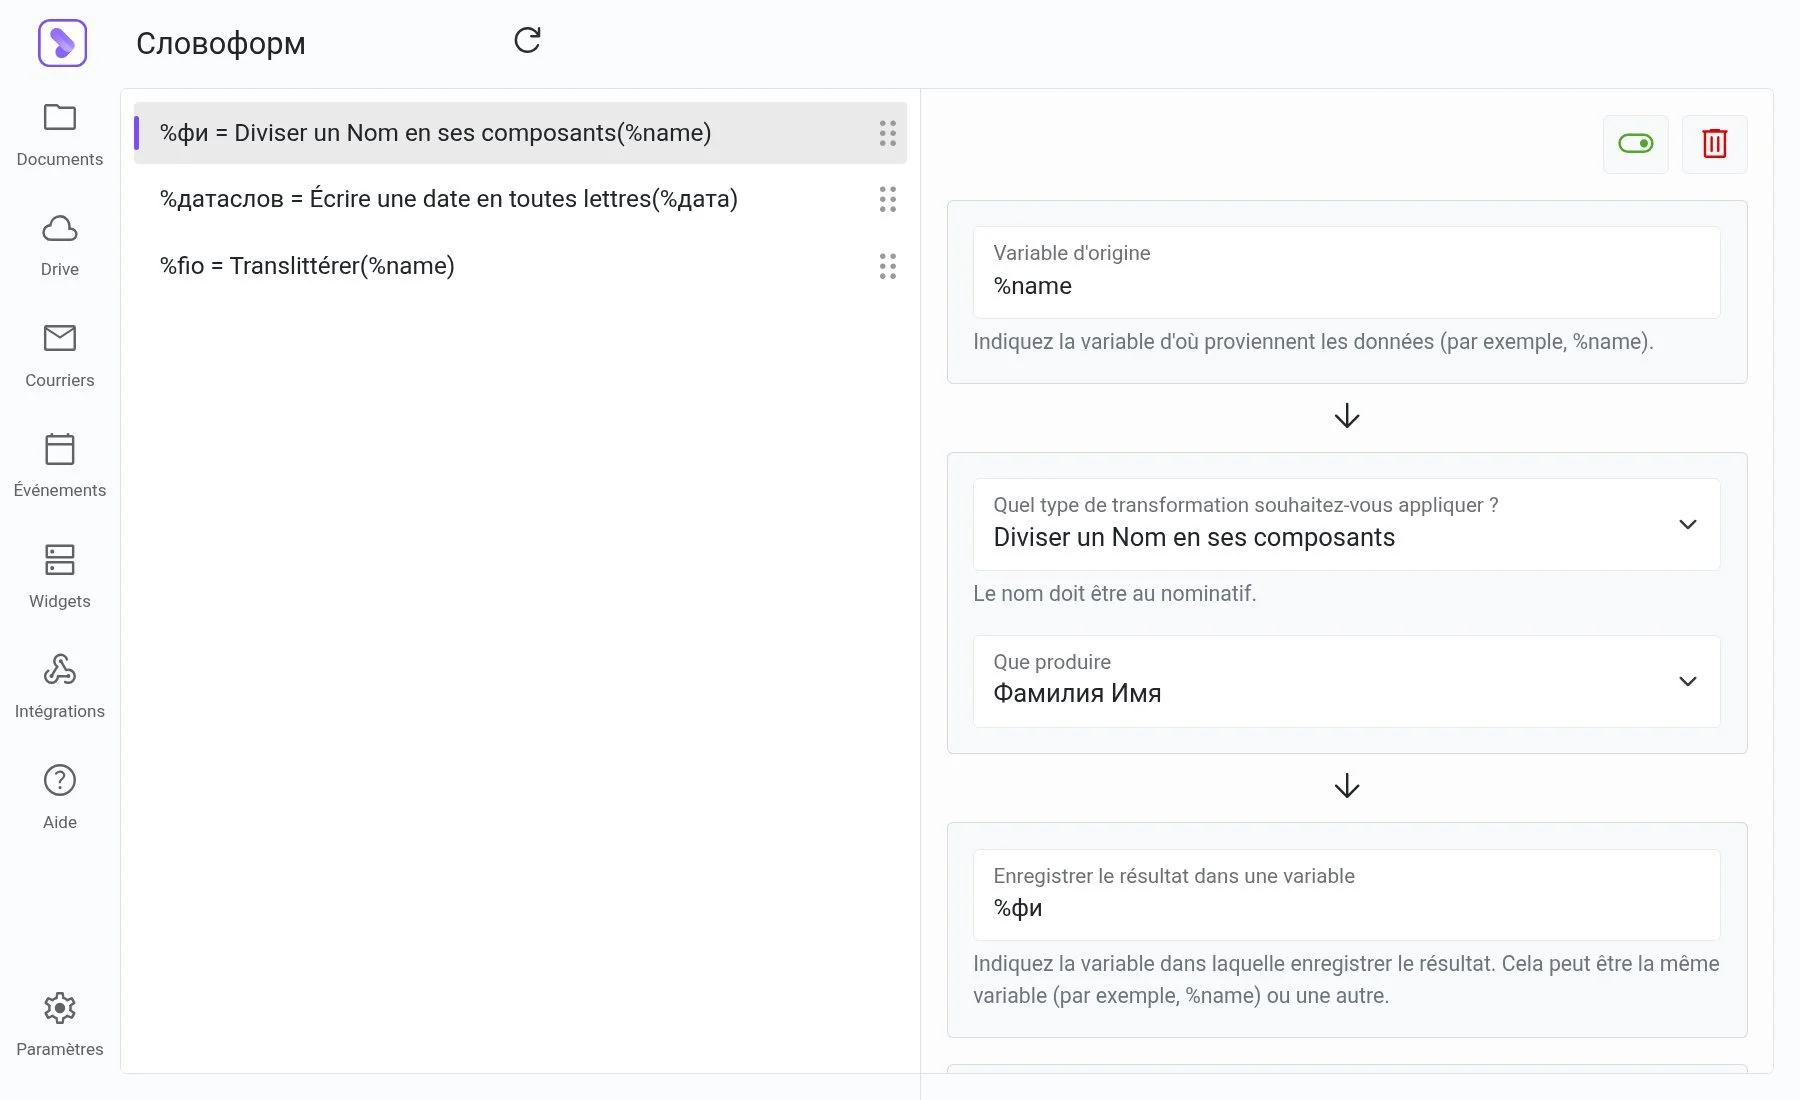Open the Intégrations section
This screenshot has width=1800, height=1100.
(x=60, y=686)
